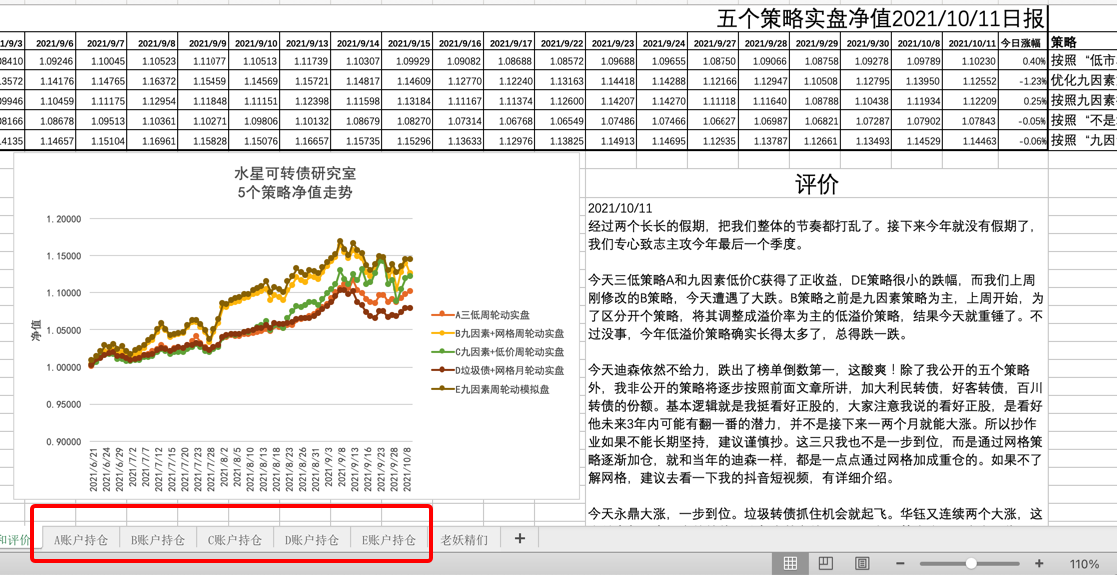Screen dimensions: 1117x575
Task: Click the 评价 heading cell
Action: 816,184
